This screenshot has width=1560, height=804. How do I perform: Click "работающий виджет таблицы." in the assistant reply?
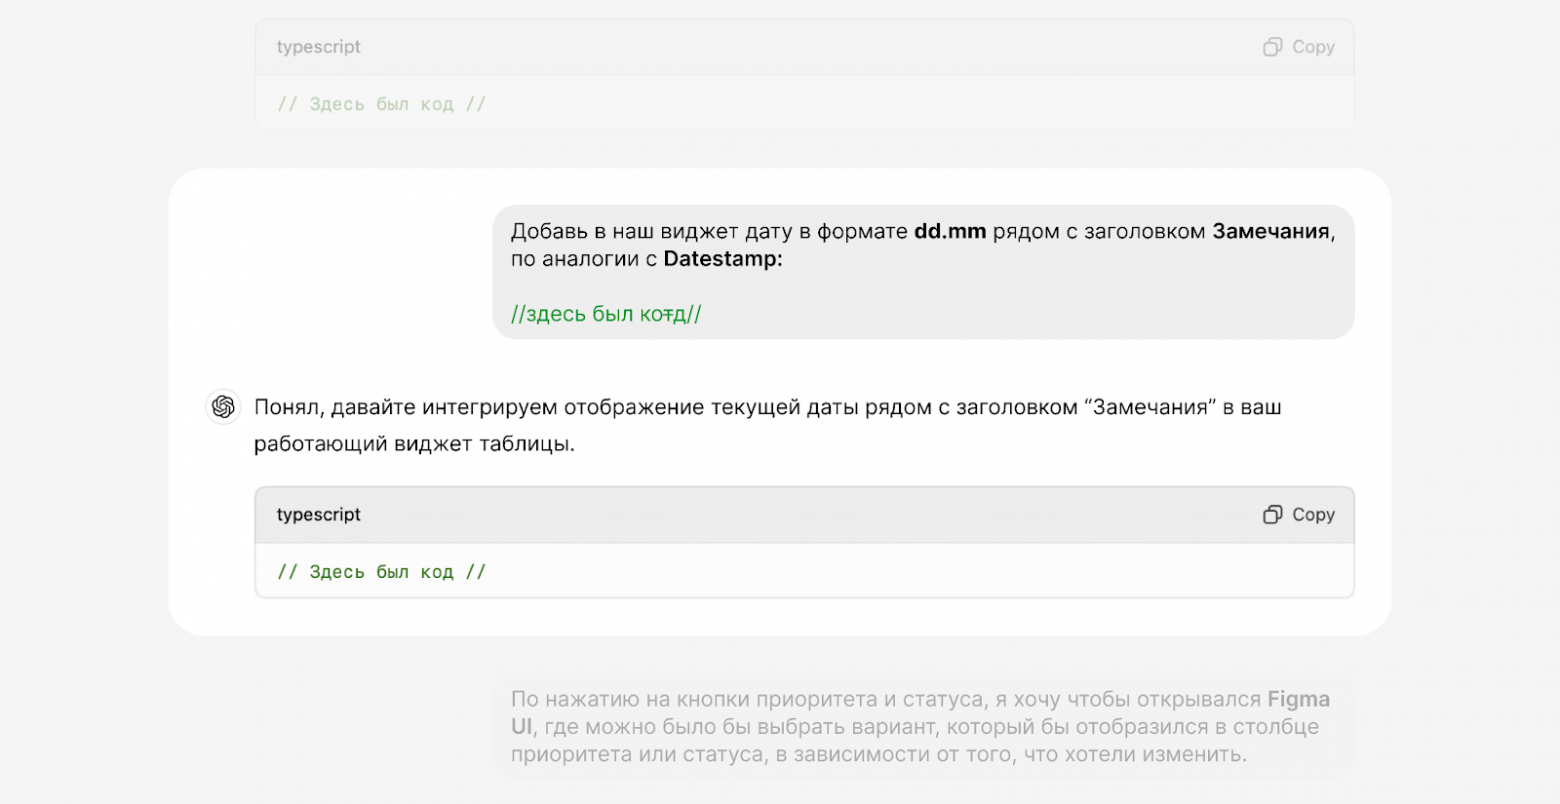click(x=415, y=444)
